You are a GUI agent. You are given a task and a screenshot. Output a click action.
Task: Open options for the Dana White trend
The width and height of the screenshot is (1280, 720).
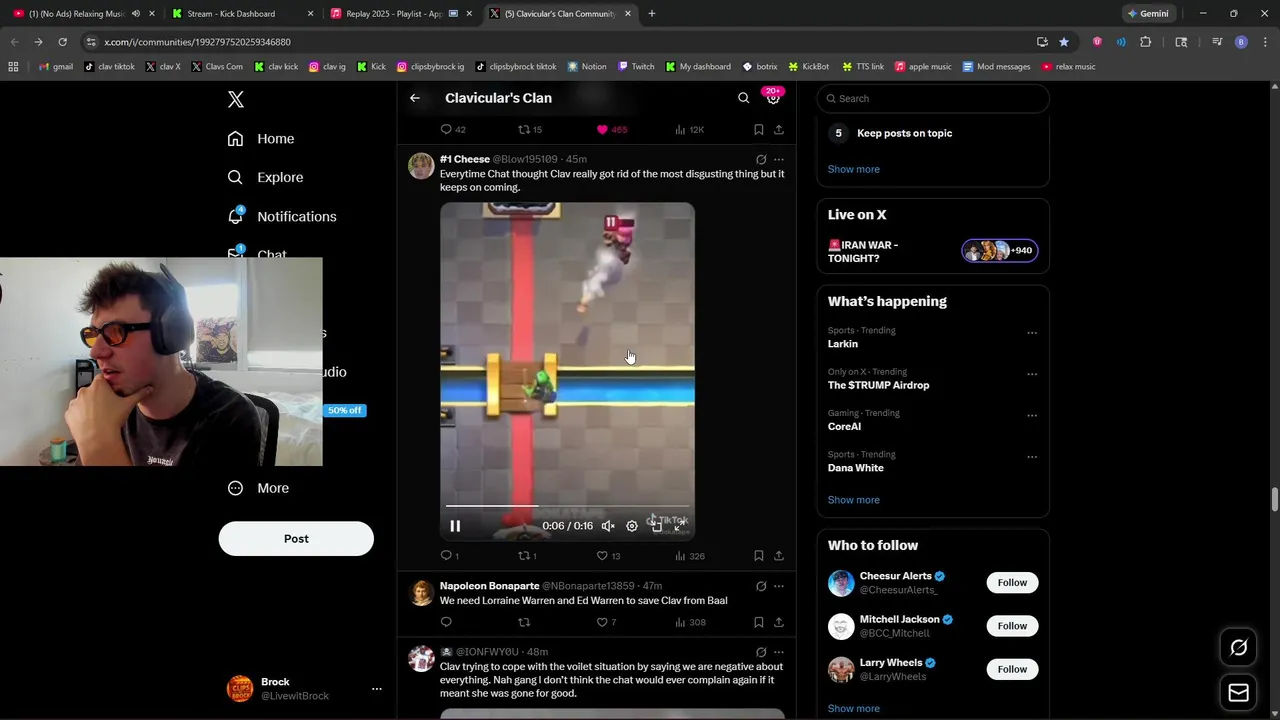click(x=1032, y=457)
